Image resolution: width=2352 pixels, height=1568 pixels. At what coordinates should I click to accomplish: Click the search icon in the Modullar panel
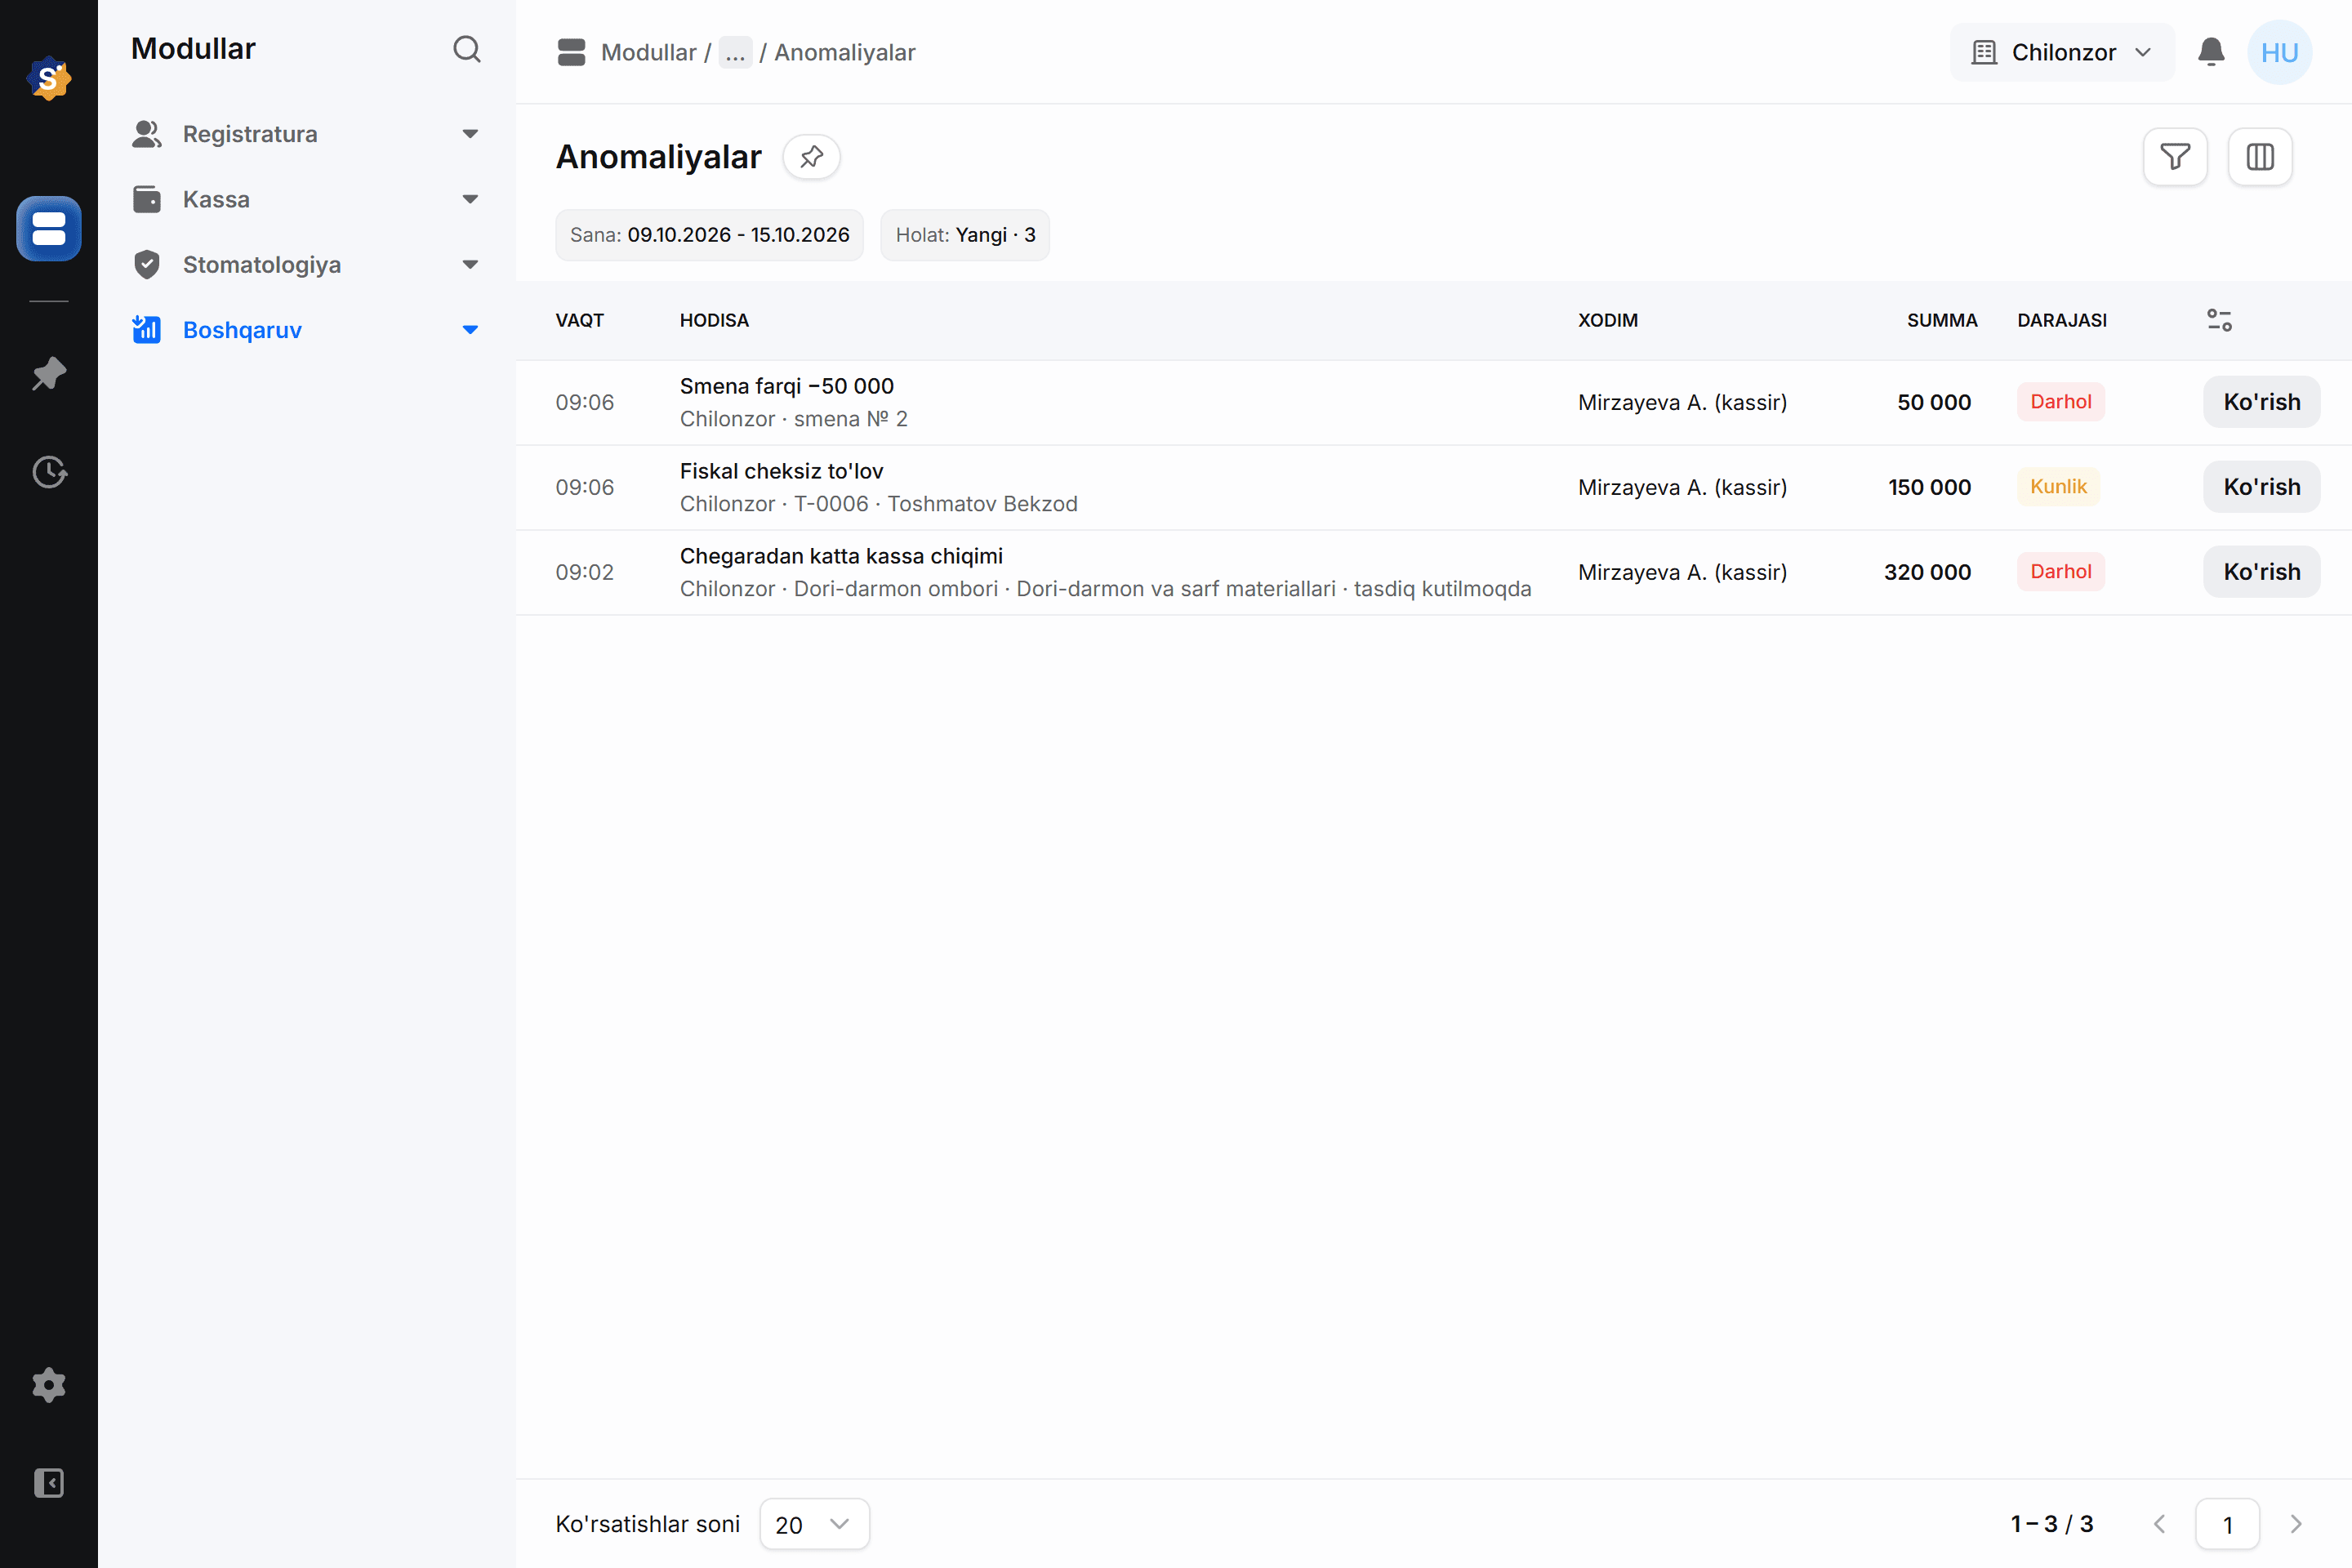coord(467,49)
